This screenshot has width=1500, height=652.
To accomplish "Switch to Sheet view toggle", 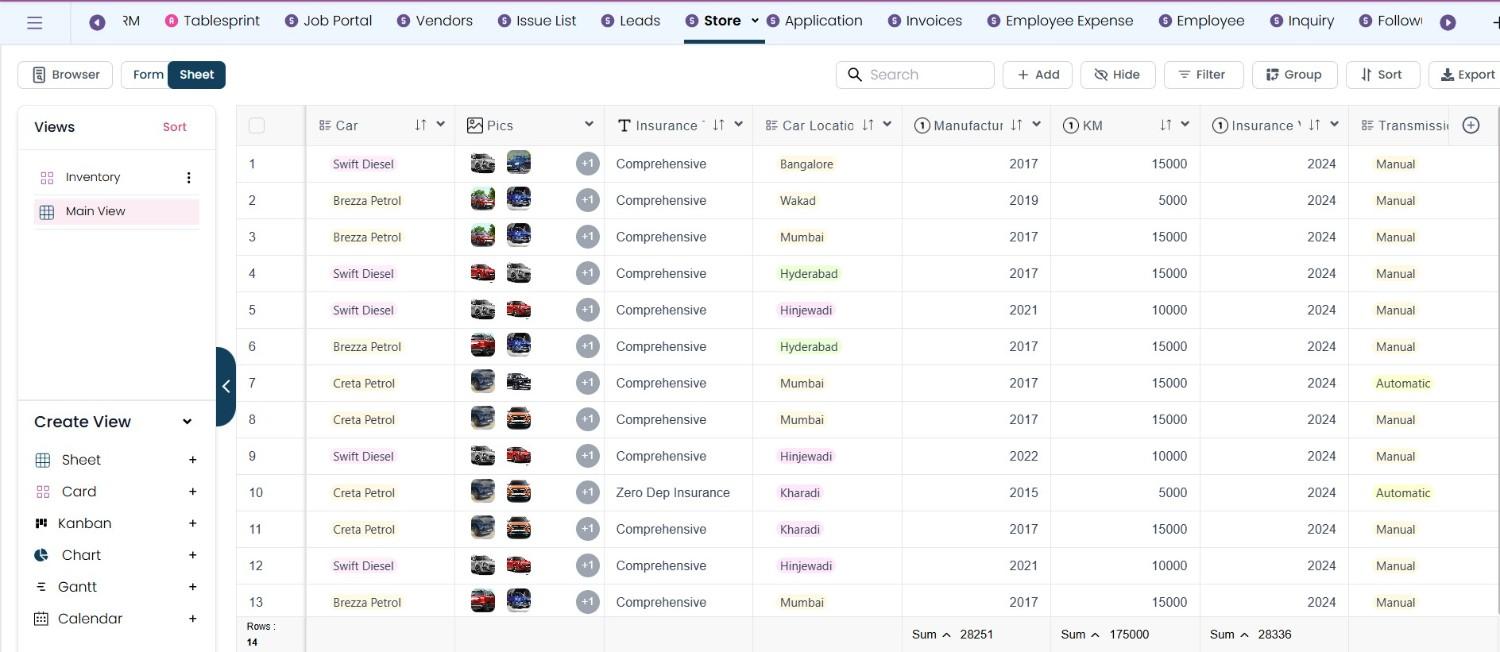I will (x=197, y=75).
